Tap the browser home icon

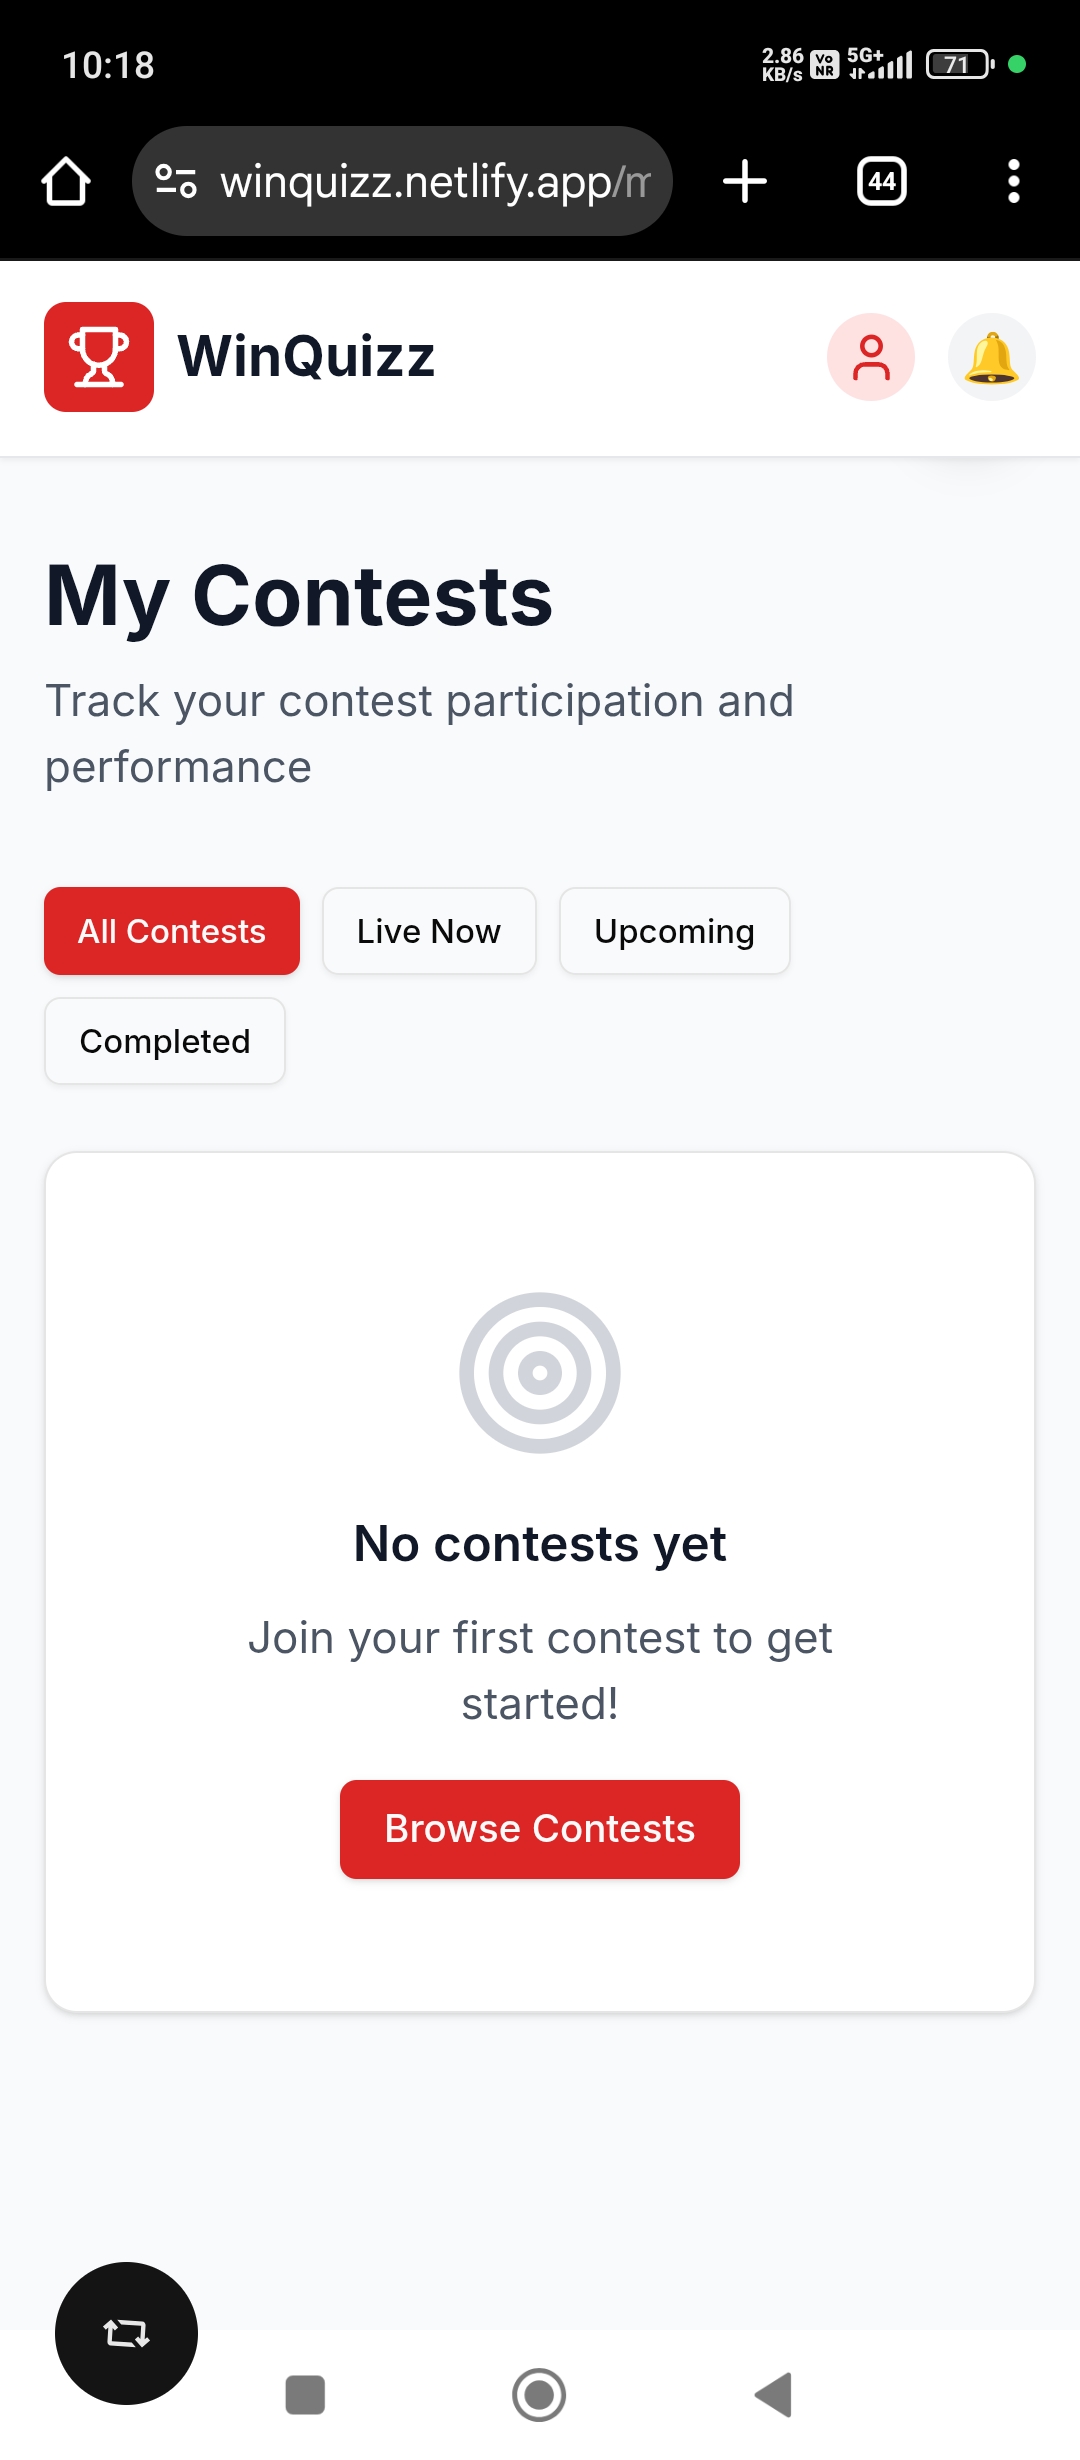66,181
